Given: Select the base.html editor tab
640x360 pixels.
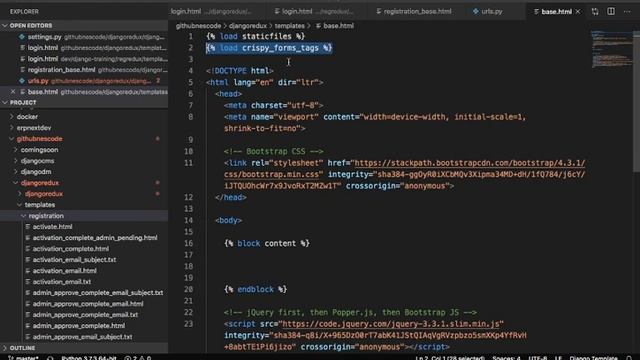Looking at the screenshot, I should tap(556, 11).
